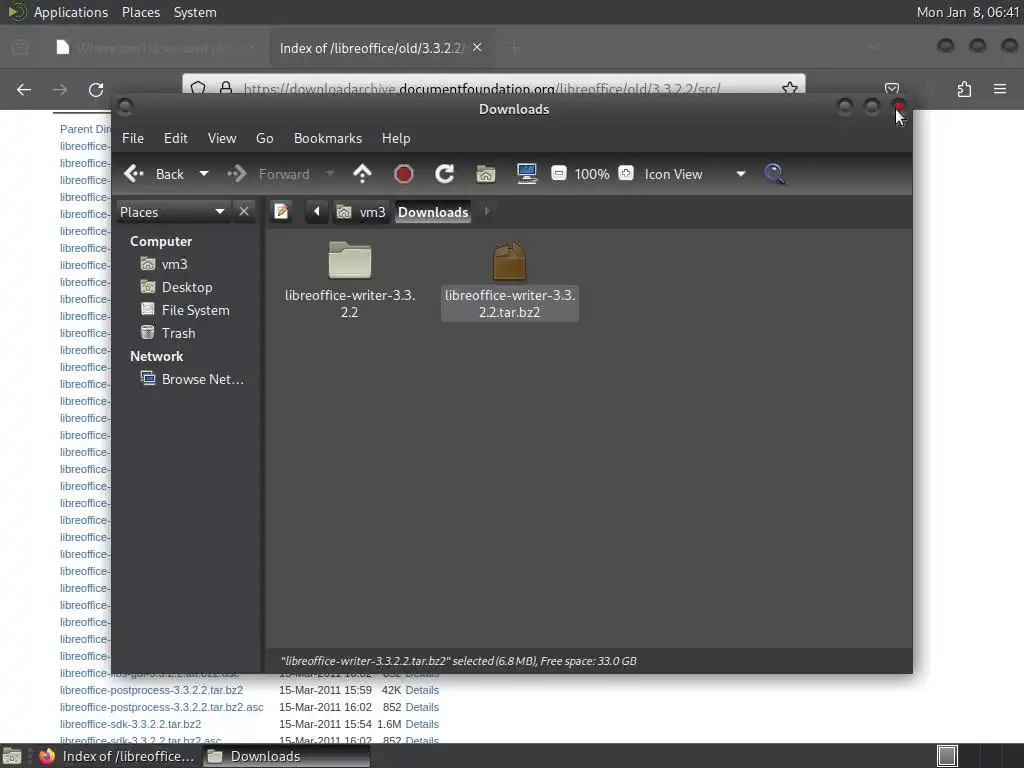Click the Network heading in the sidebar
The image size is (1024, 768).
tap(156, 357)
